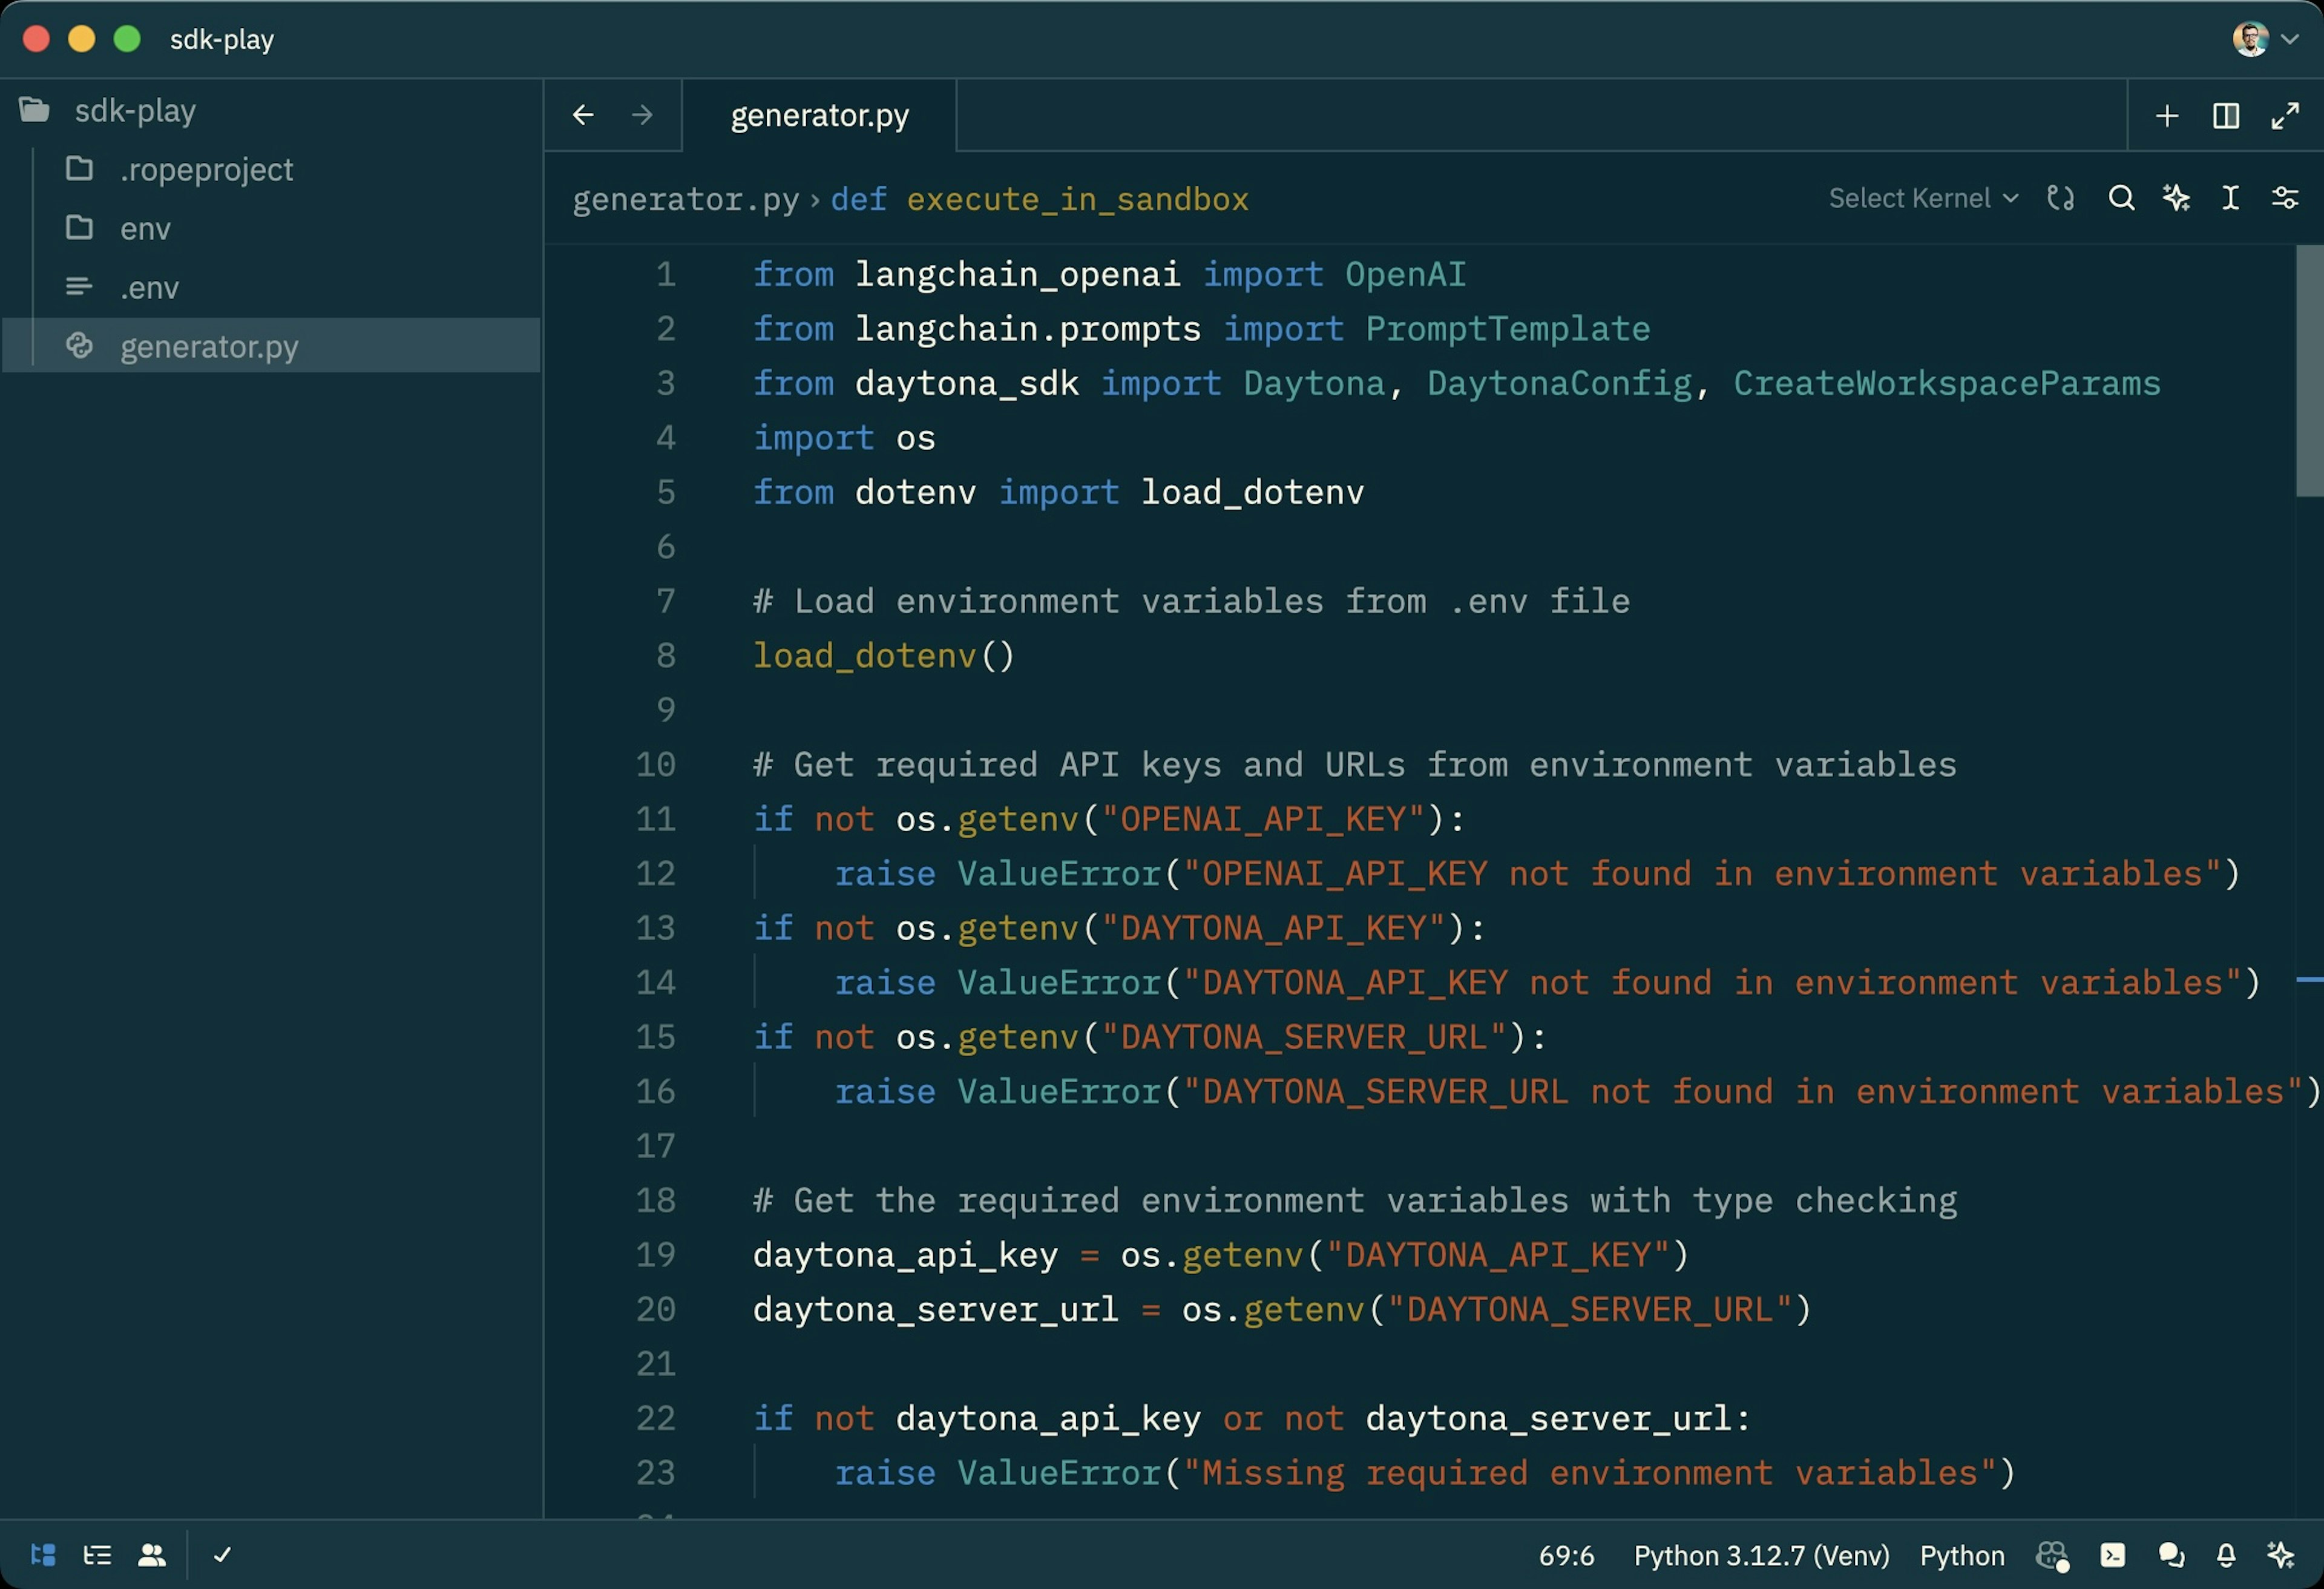Click def execute_in_sandbox breadcrumb symbol
Screen dimensions: 2324x1589
click(x=1039, y=199)
